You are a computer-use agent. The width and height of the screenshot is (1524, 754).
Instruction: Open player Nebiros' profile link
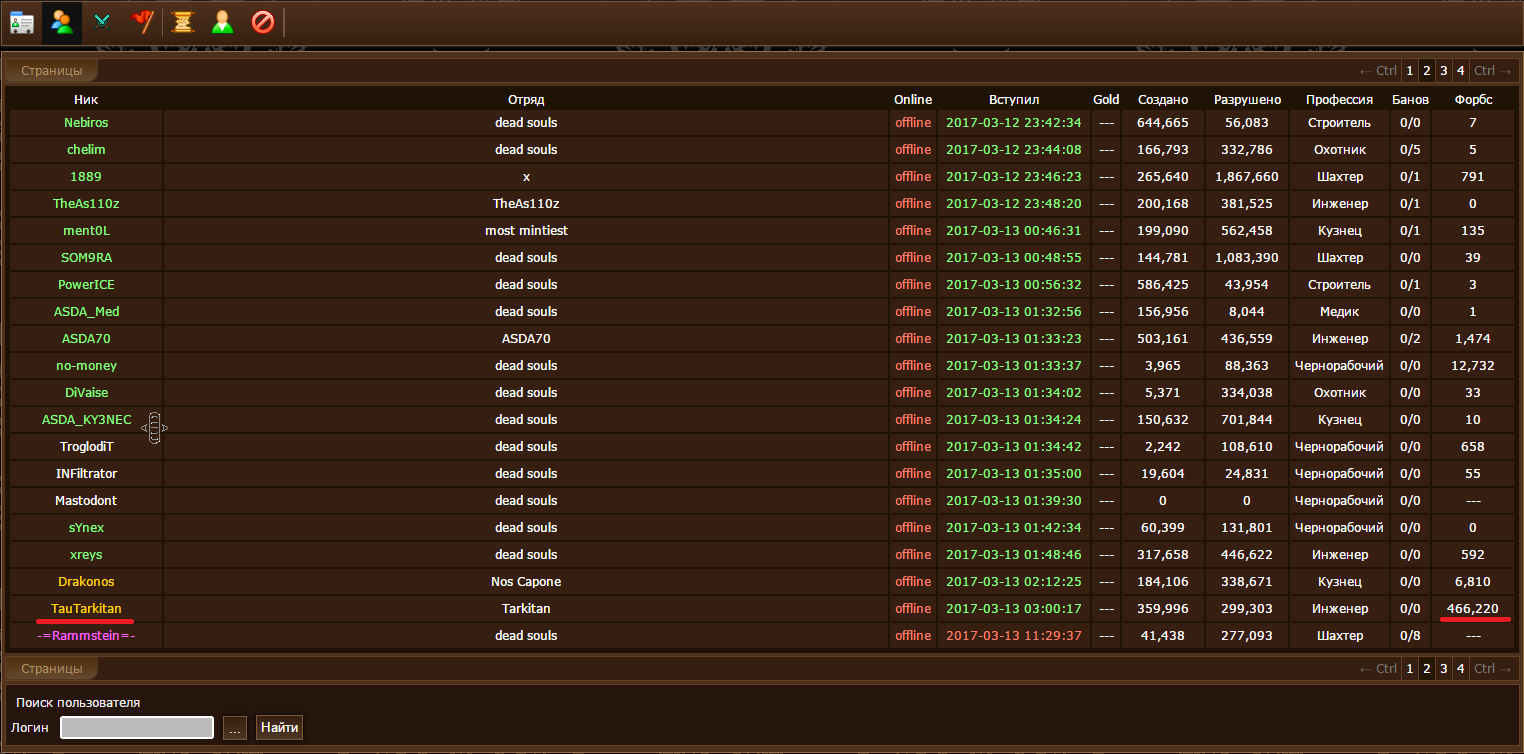pyautogui.click(x=86, y=122)
